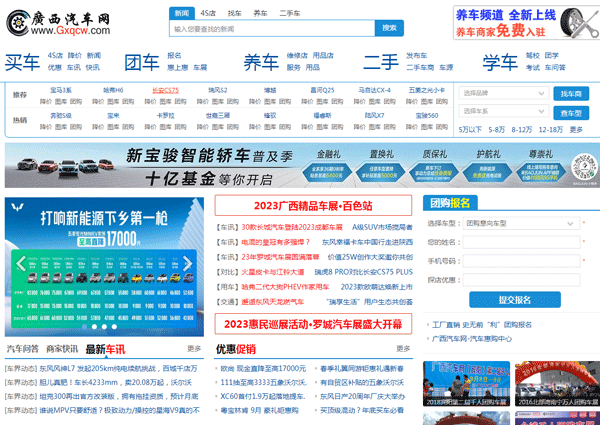Expand the 选择品牌 dropdown
The width and height of the screenshot is (600, 425).
[504, 93]
